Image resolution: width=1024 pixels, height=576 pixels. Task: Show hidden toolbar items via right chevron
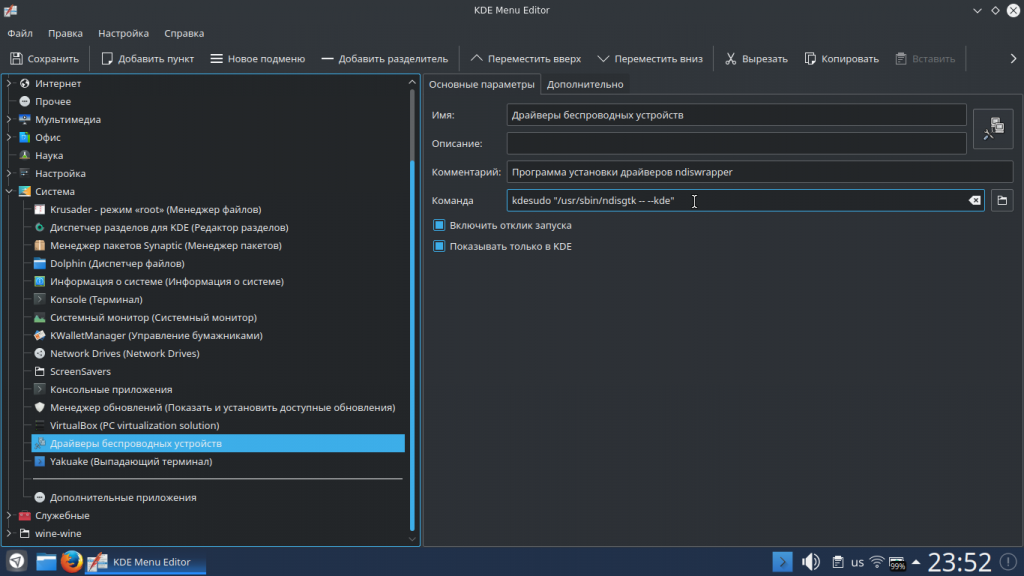pyautogui.click(x=1013, y=59)
